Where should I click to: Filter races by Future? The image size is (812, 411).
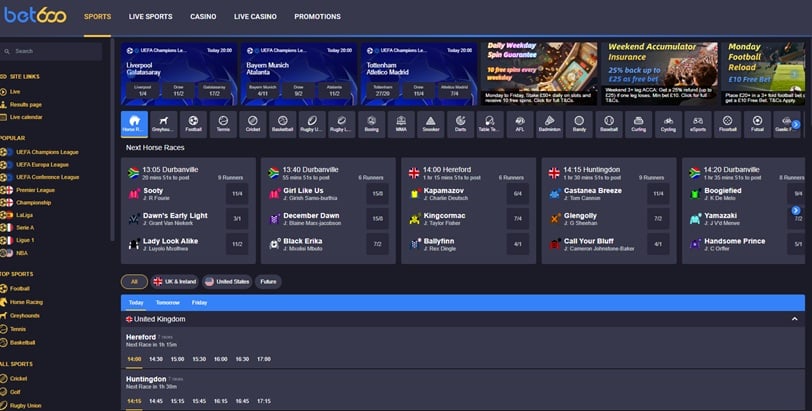268,282
